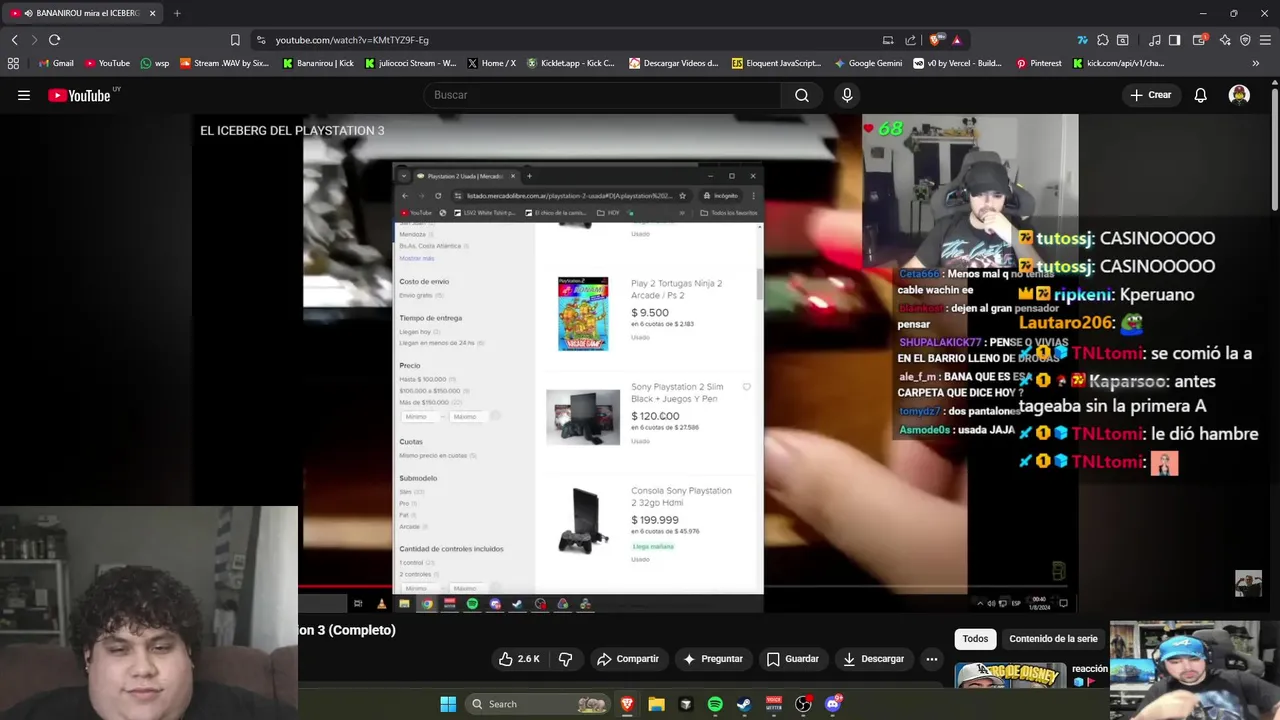
Task: Open the Brave Rewards triangle icon
Action: tap(957, 40)
